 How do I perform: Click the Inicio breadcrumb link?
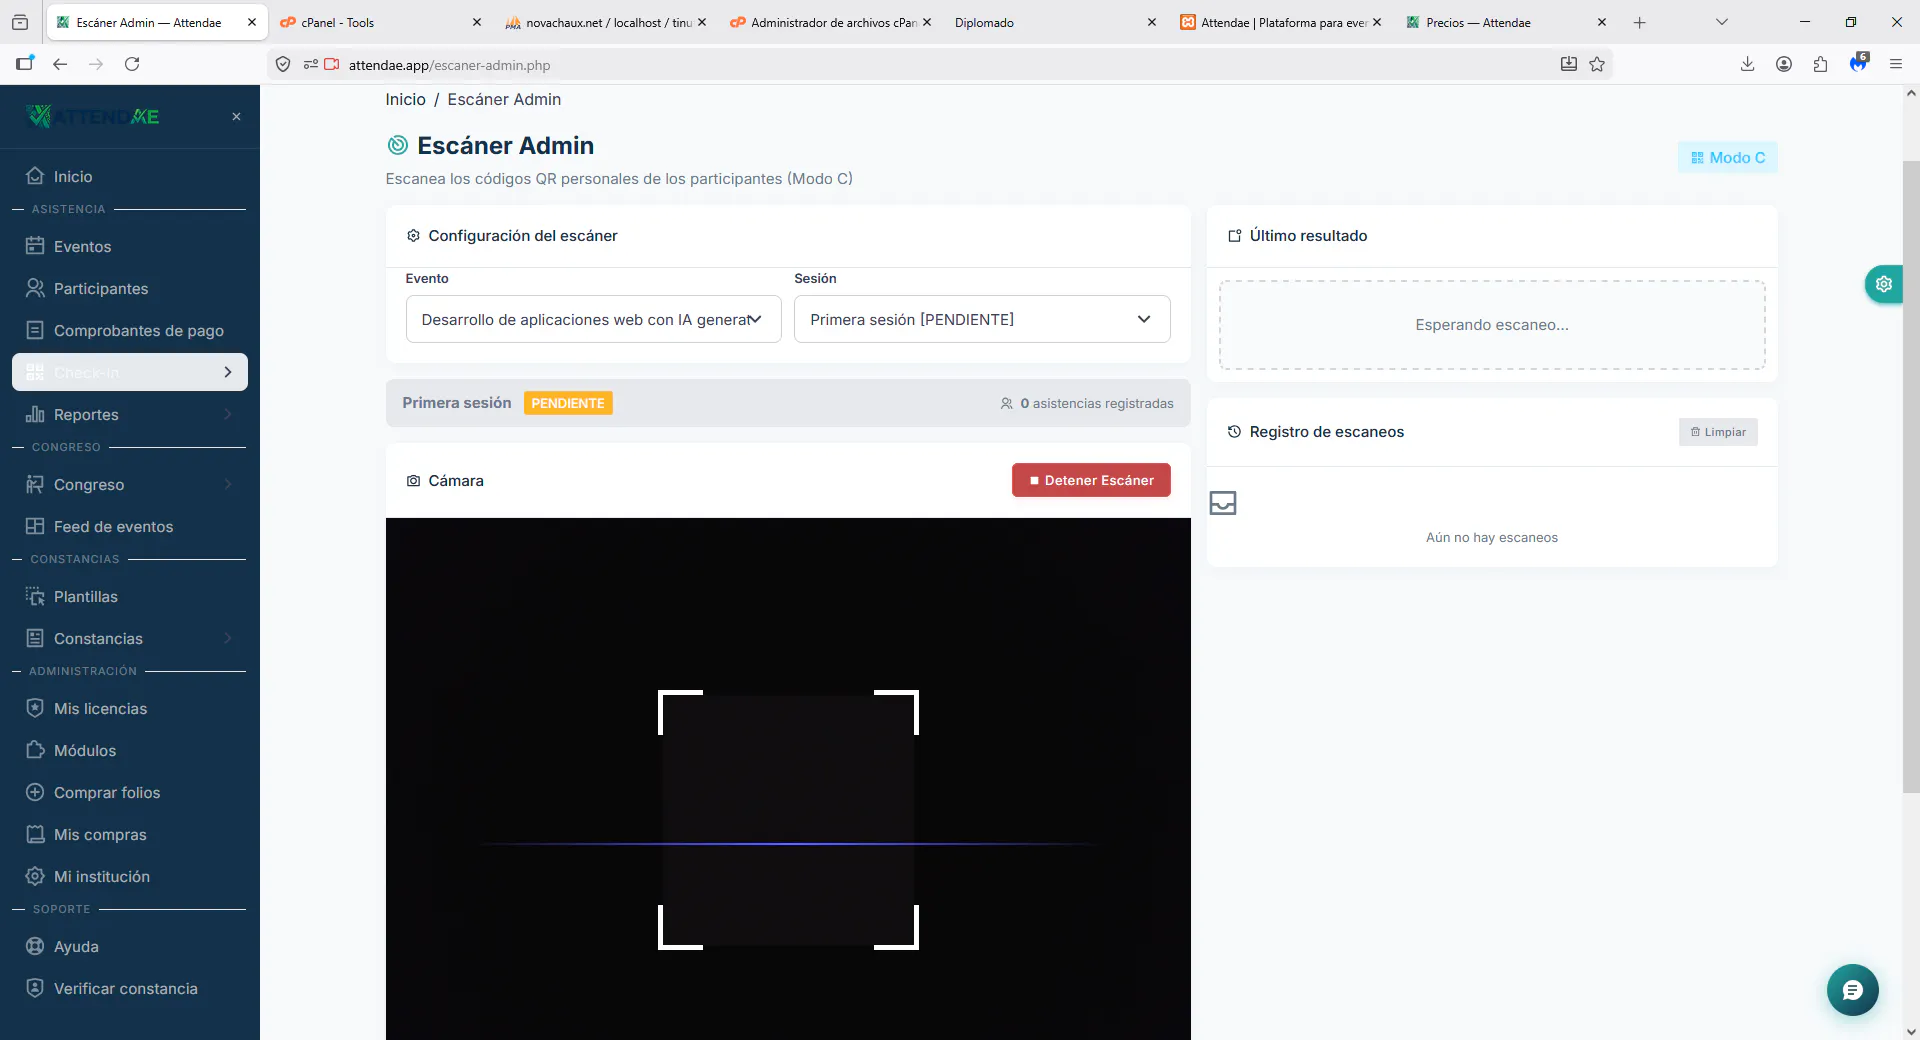coord(405,99)
